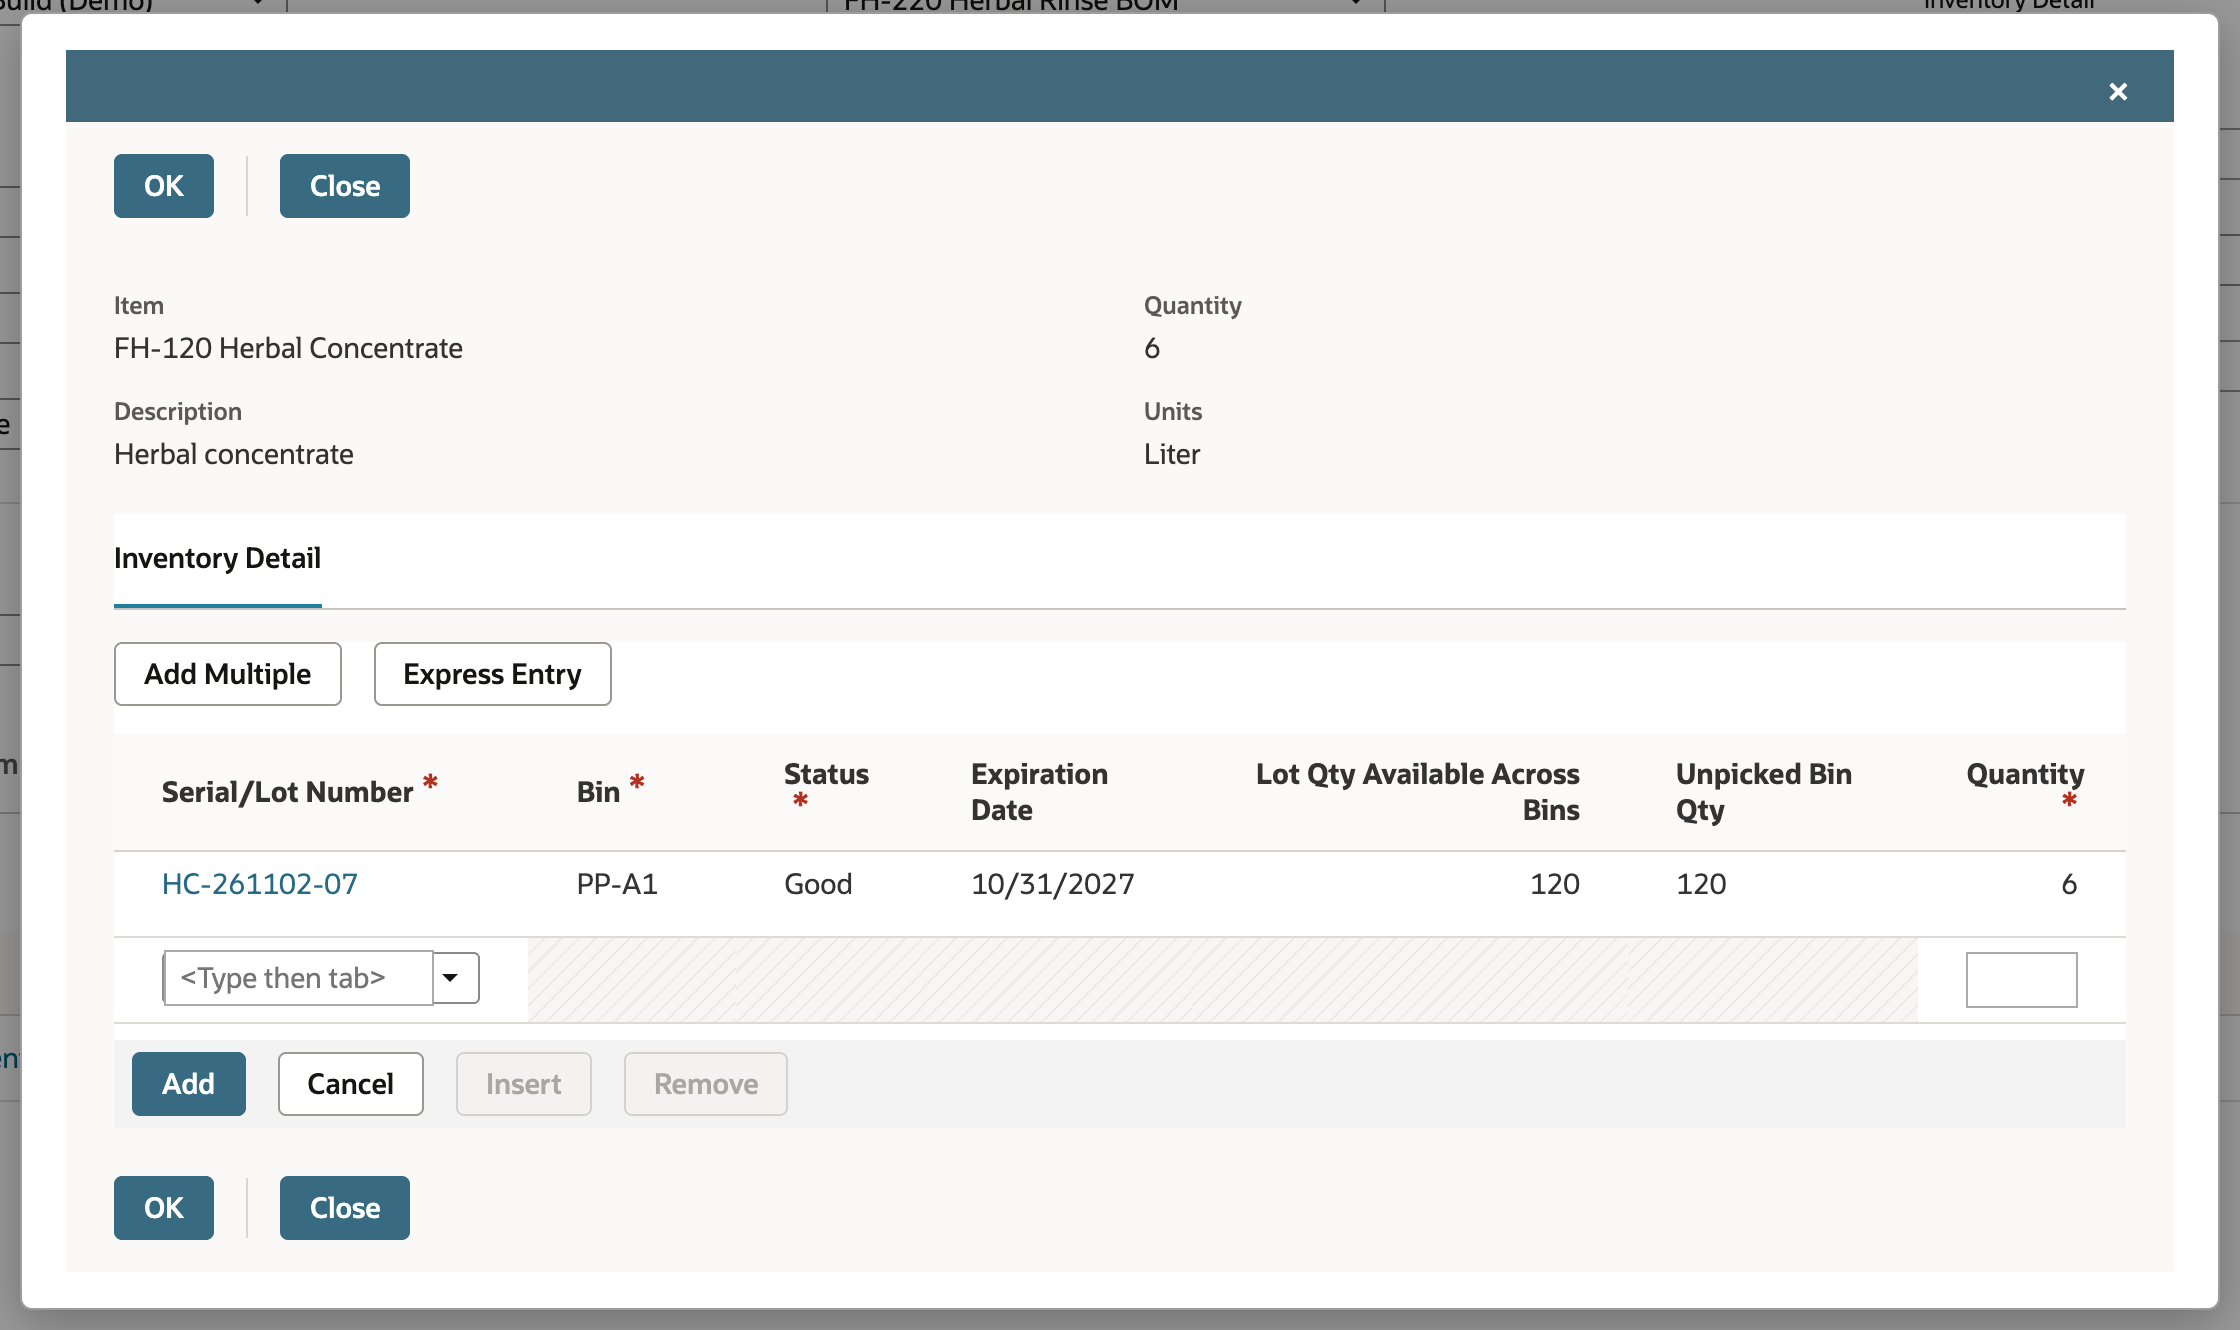2240x1330 pixels.
Task: Click the Serial/Lot Number column header
Action: [300, 790]
